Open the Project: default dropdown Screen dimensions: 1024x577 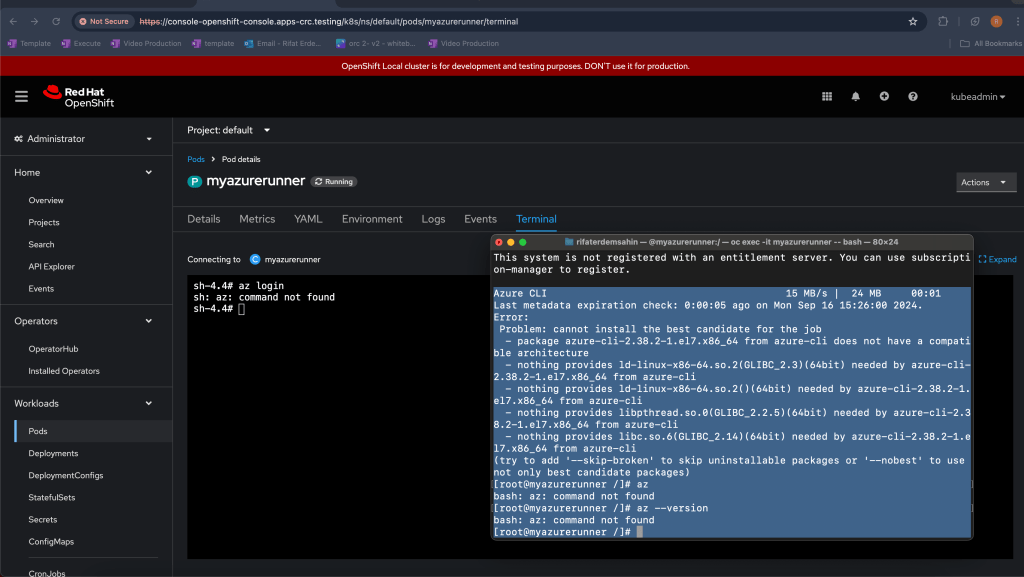point(229,130)
